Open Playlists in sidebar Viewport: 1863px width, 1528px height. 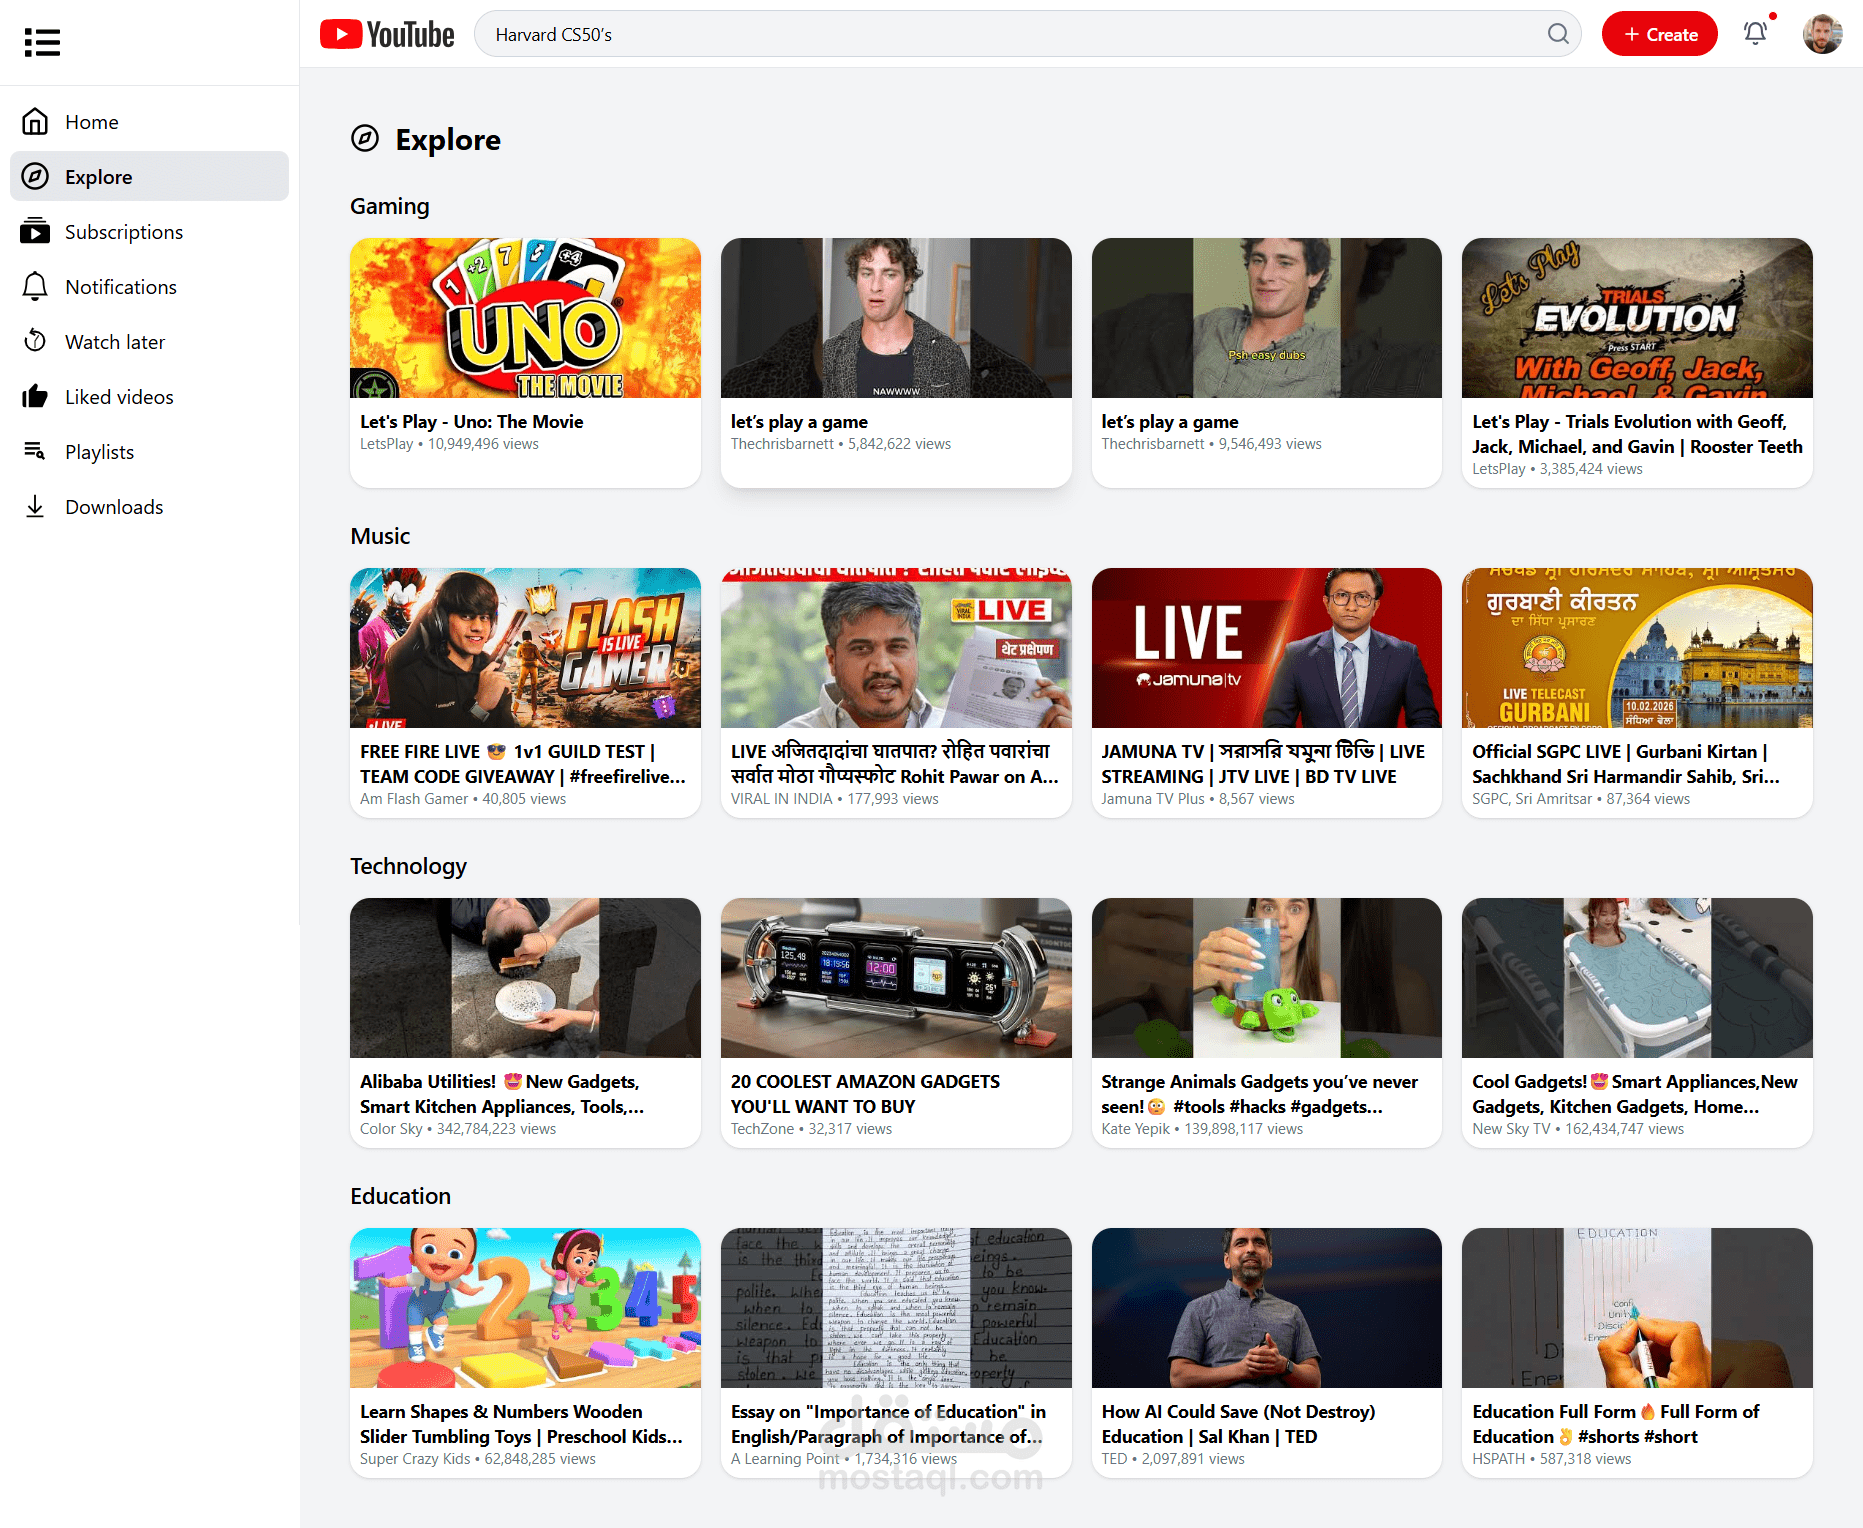[150, 452]
